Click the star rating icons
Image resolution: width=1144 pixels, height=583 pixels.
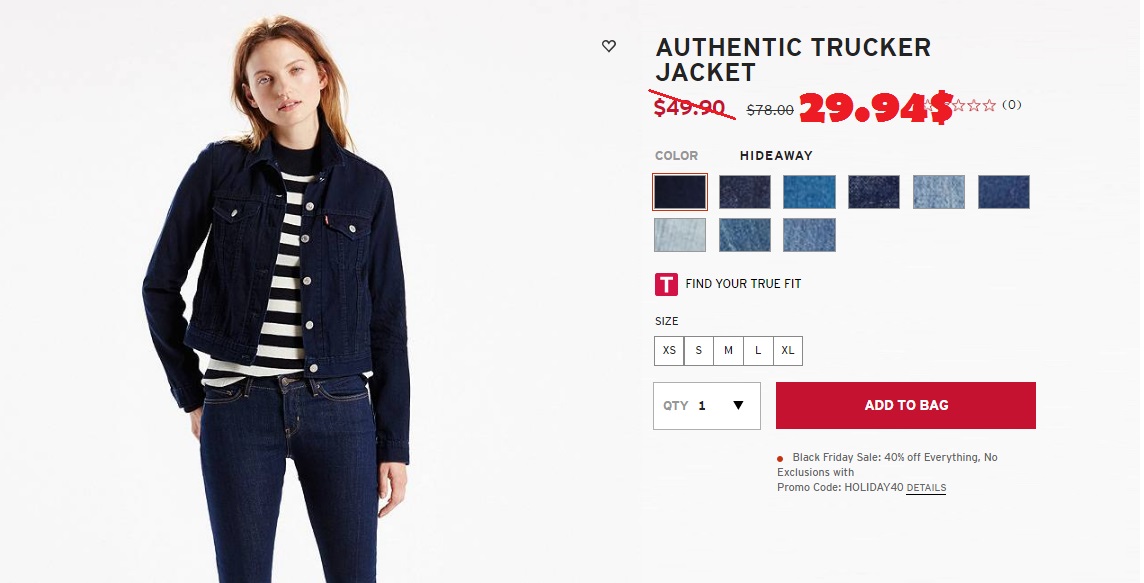pyautogui.click(x=962, y=106)
